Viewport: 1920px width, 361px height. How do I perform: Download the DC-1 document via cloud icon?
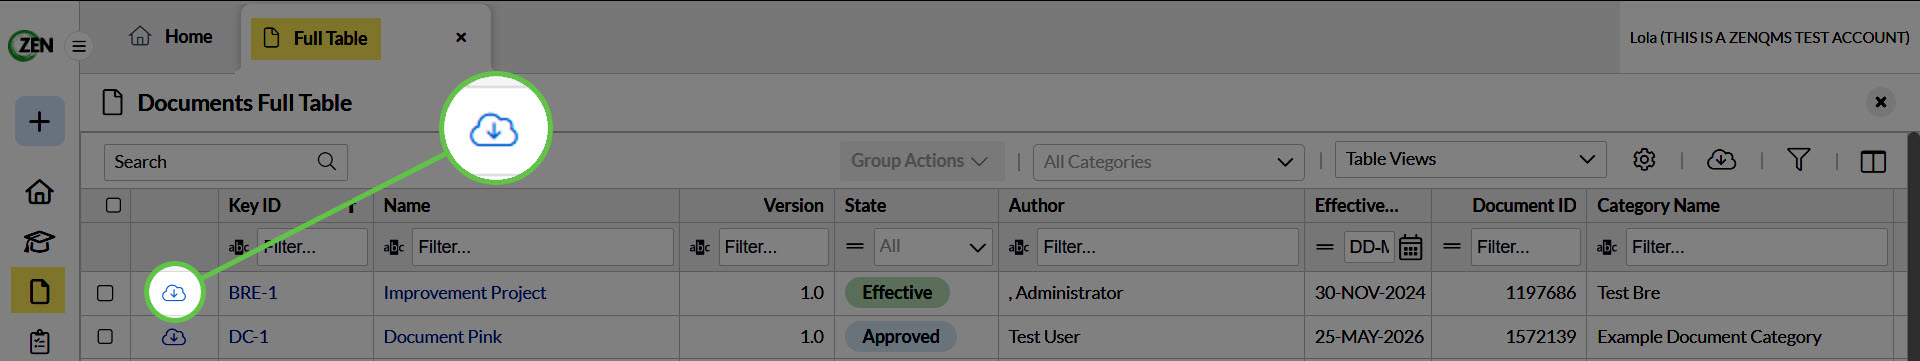174,337
